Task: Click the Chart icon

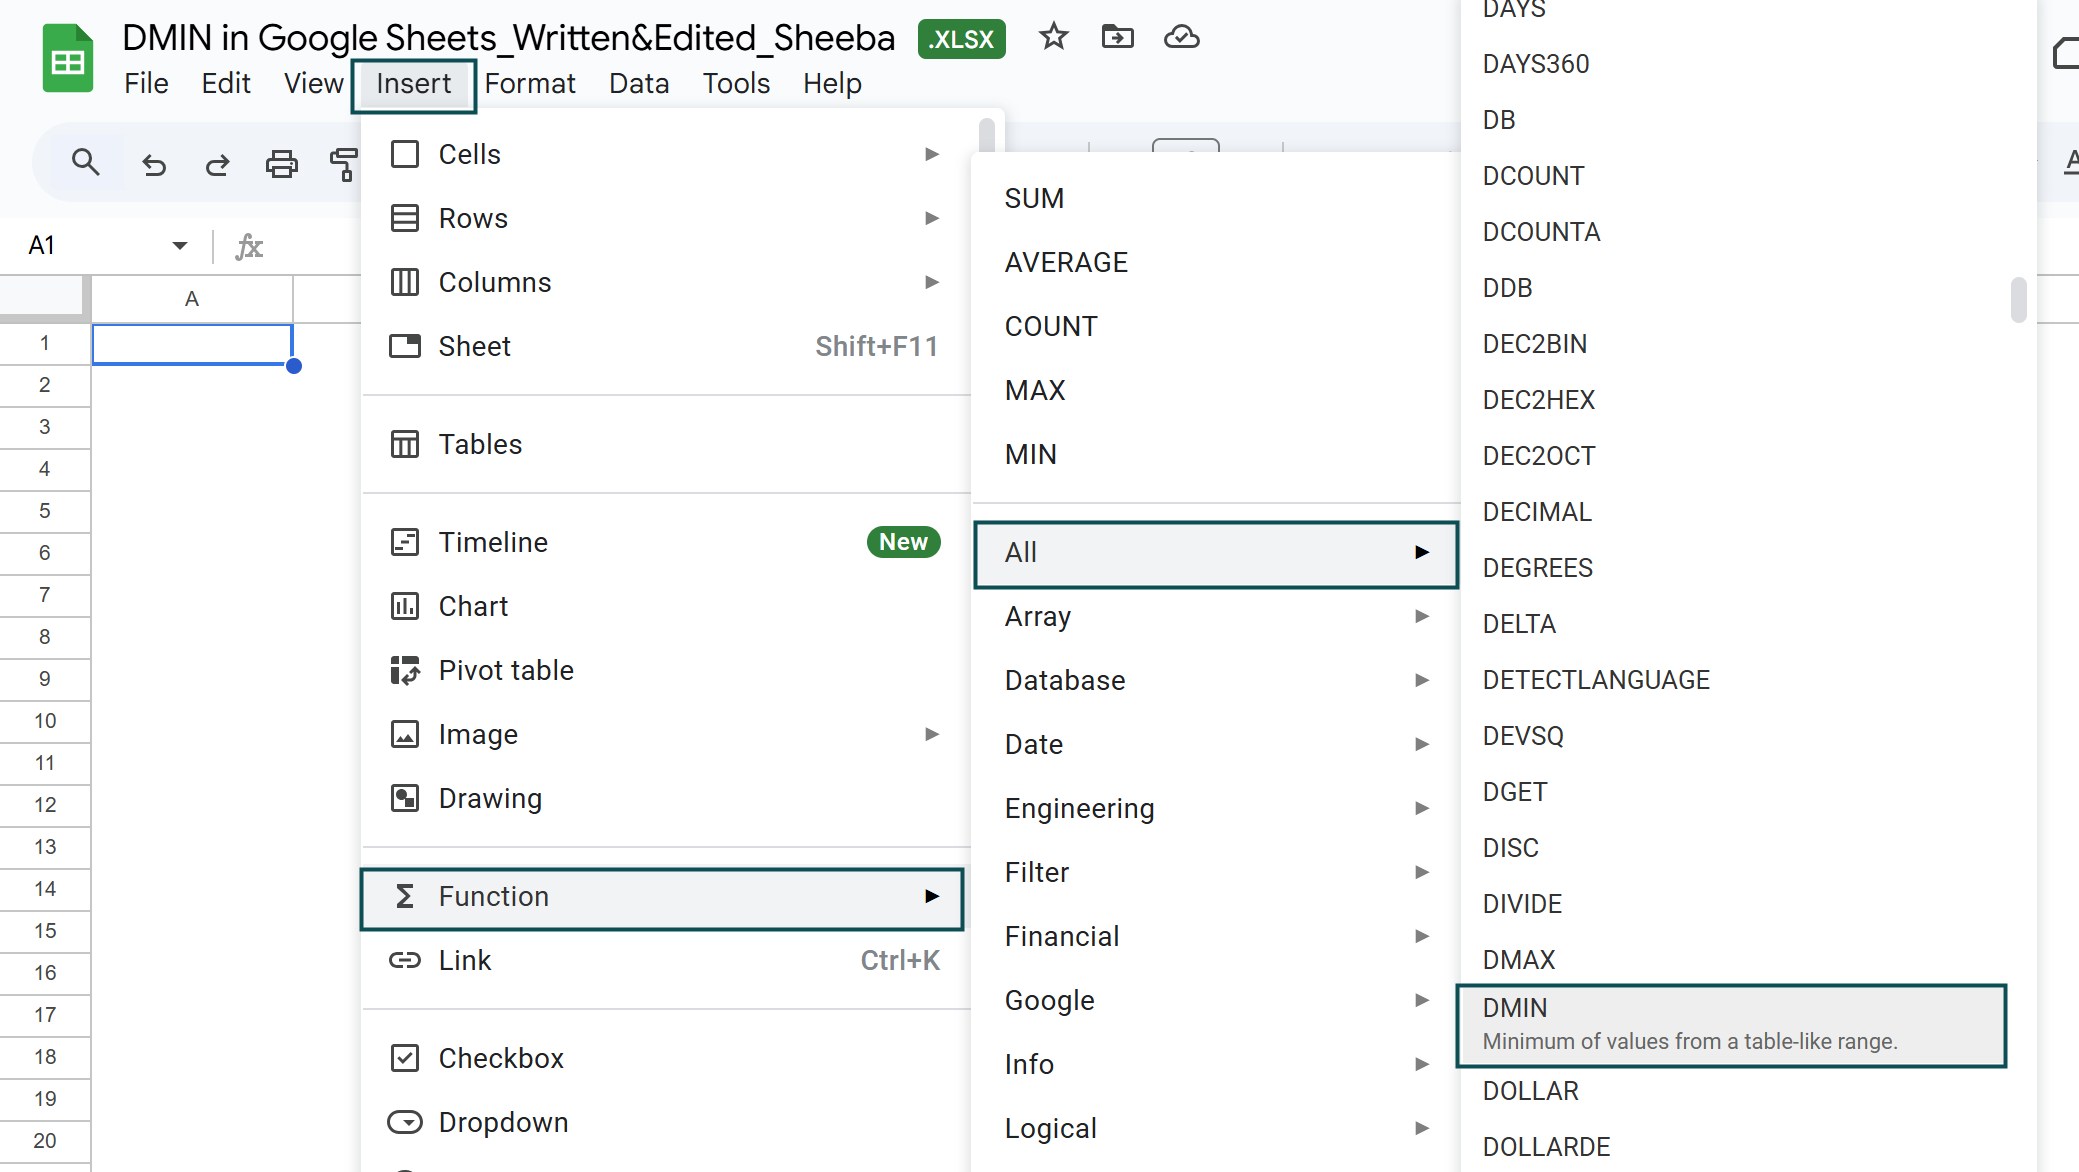Action: (x=405, y=606)
